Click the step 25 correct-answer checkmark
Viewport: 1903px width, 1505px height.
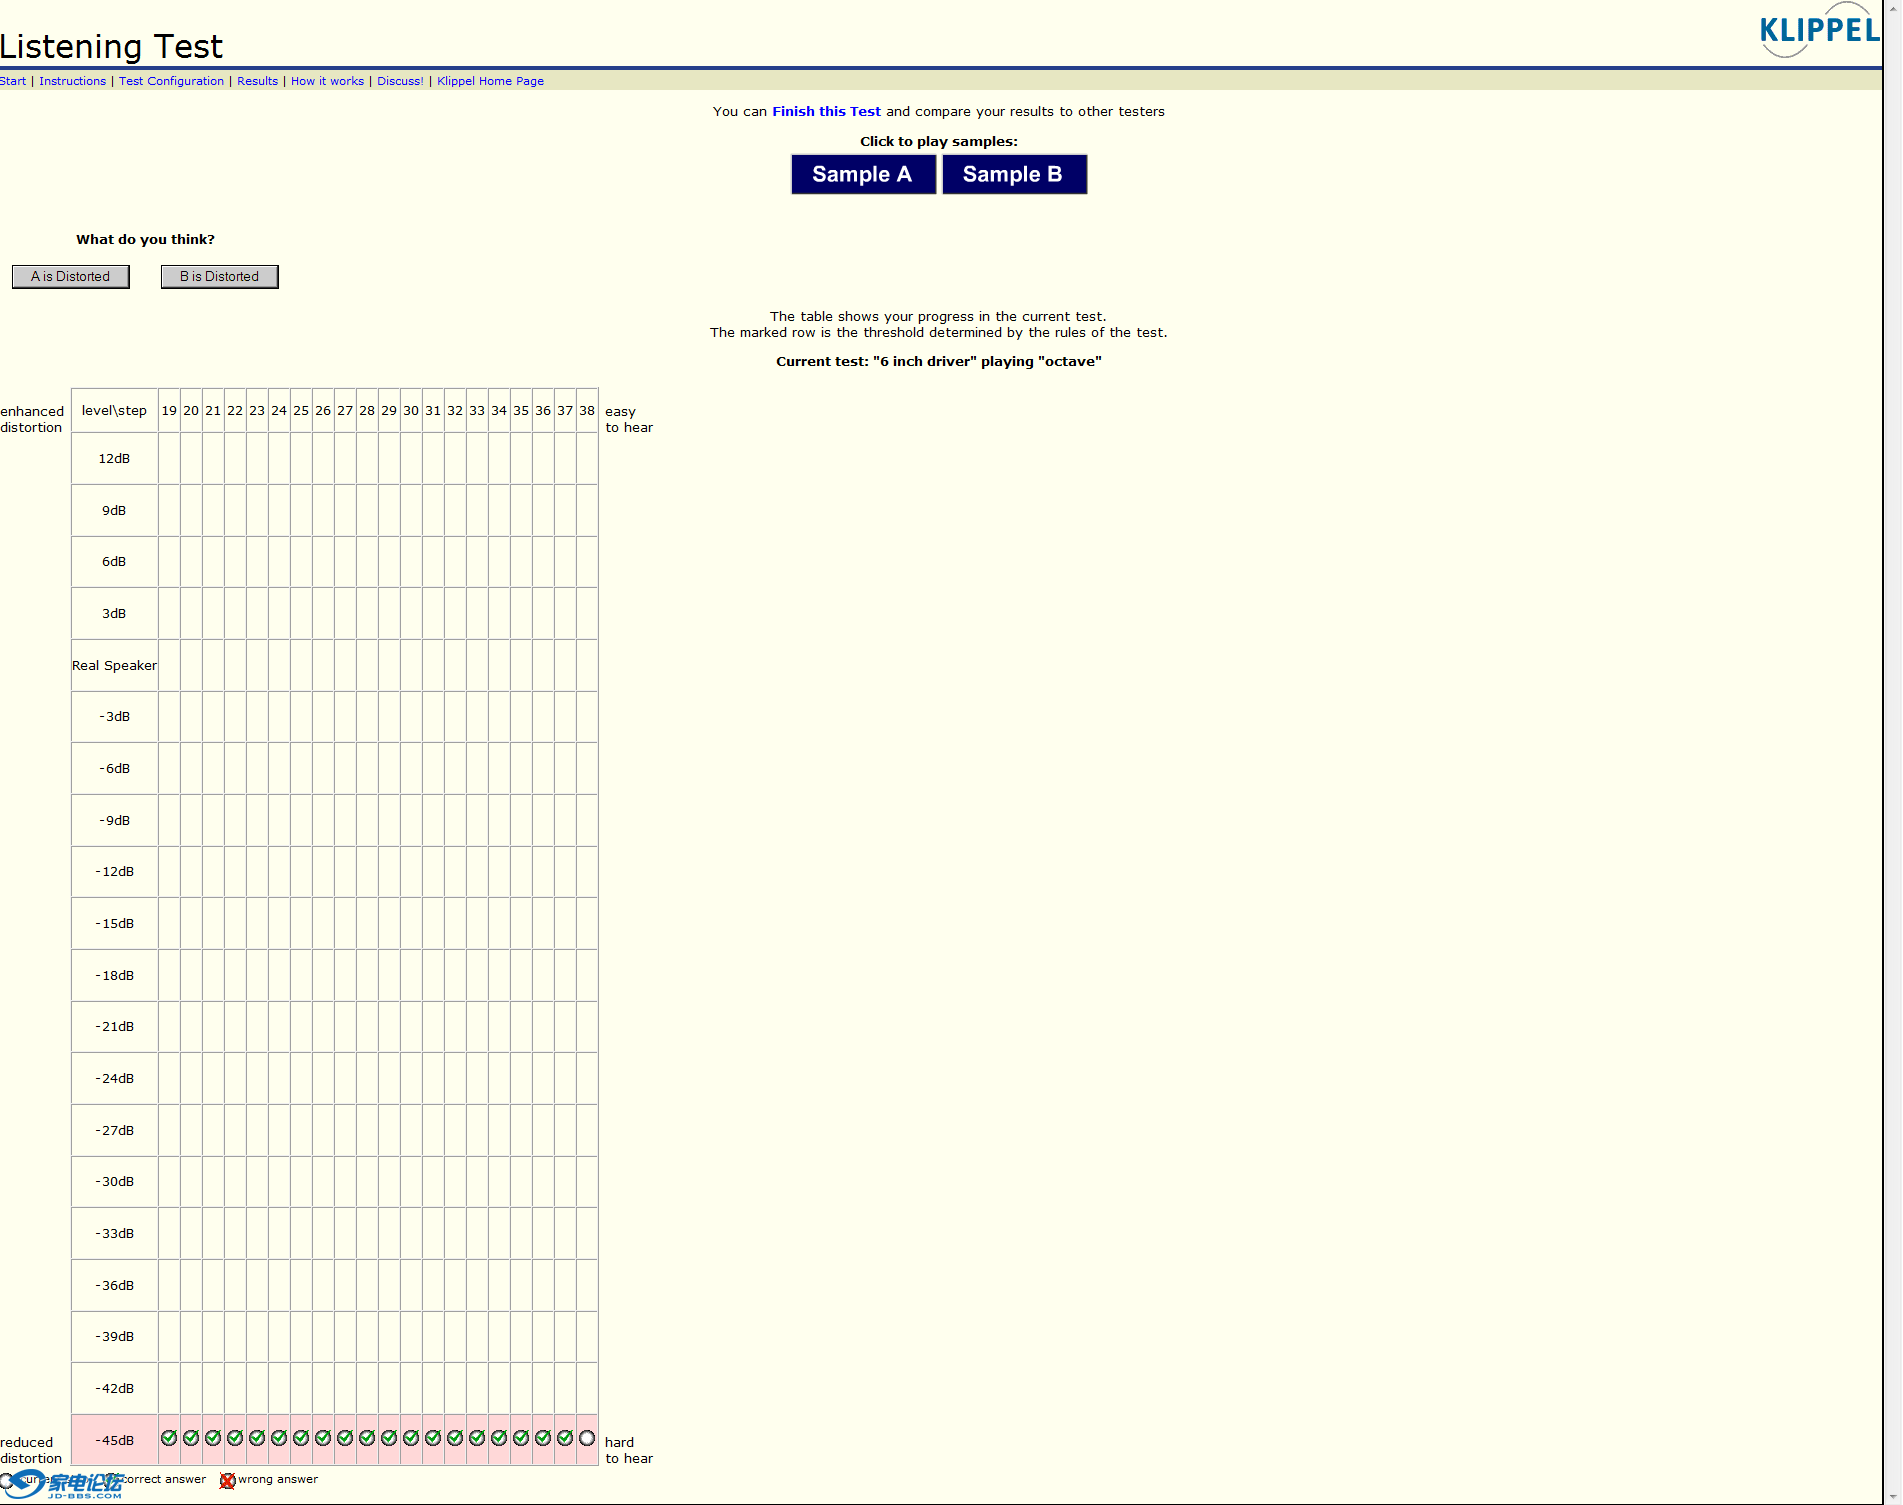pos(301,1438)
